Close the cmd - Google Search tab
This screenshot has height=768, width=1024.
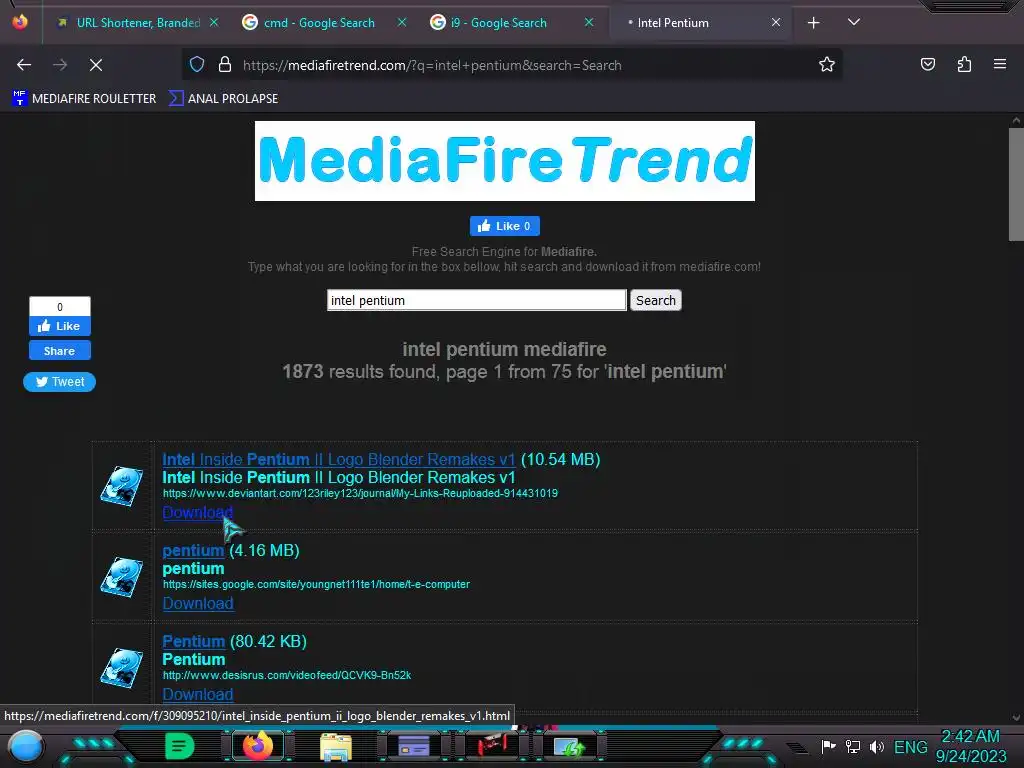point(402,22)
